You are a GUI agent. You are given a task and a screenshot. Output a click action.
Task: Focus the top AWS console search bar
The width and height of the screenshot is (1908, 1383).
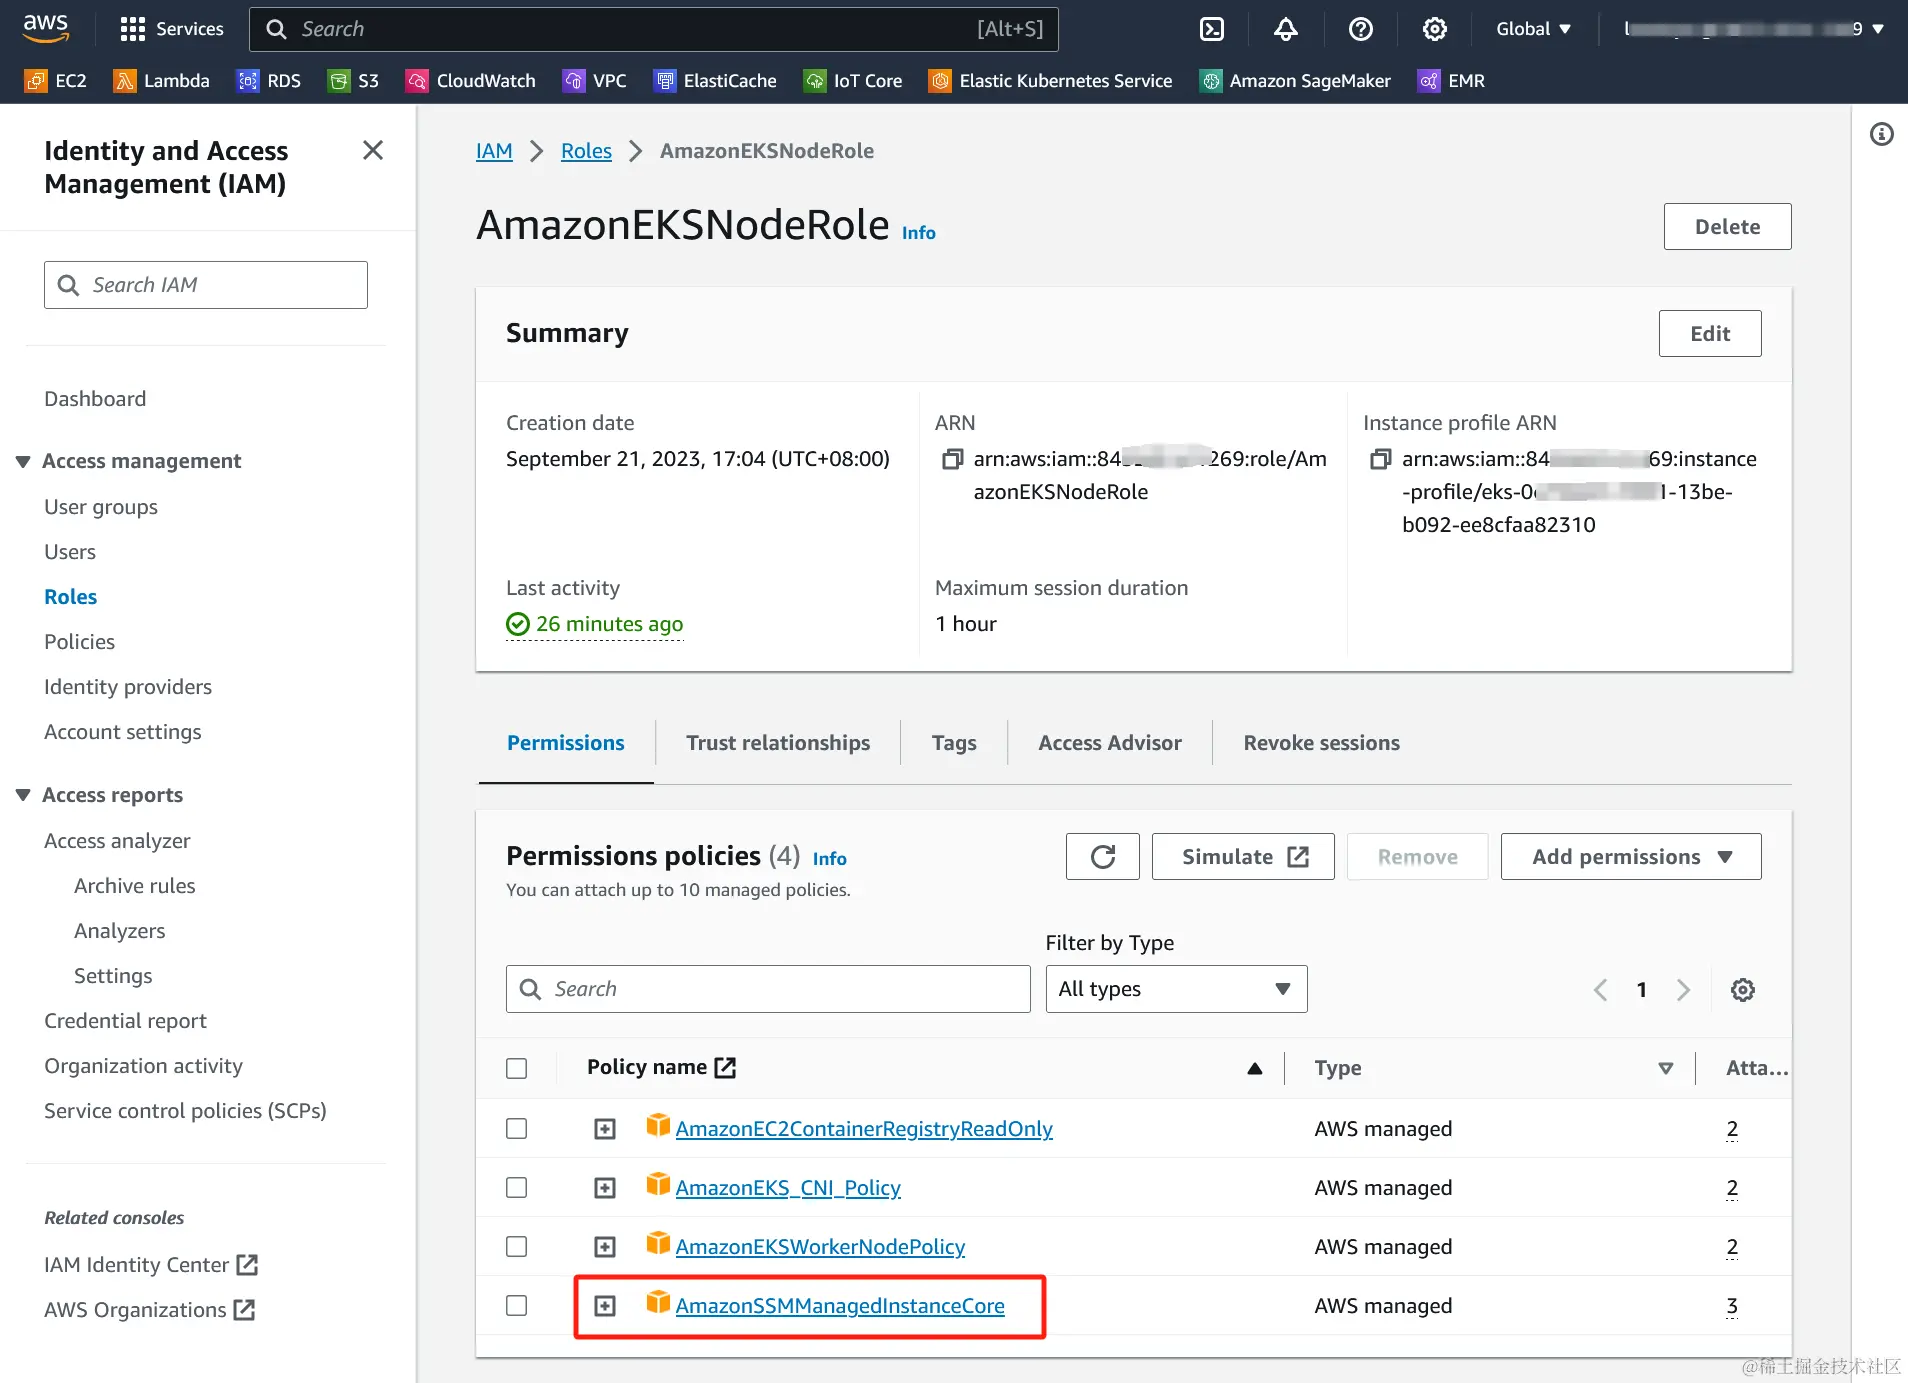(654, 29)
